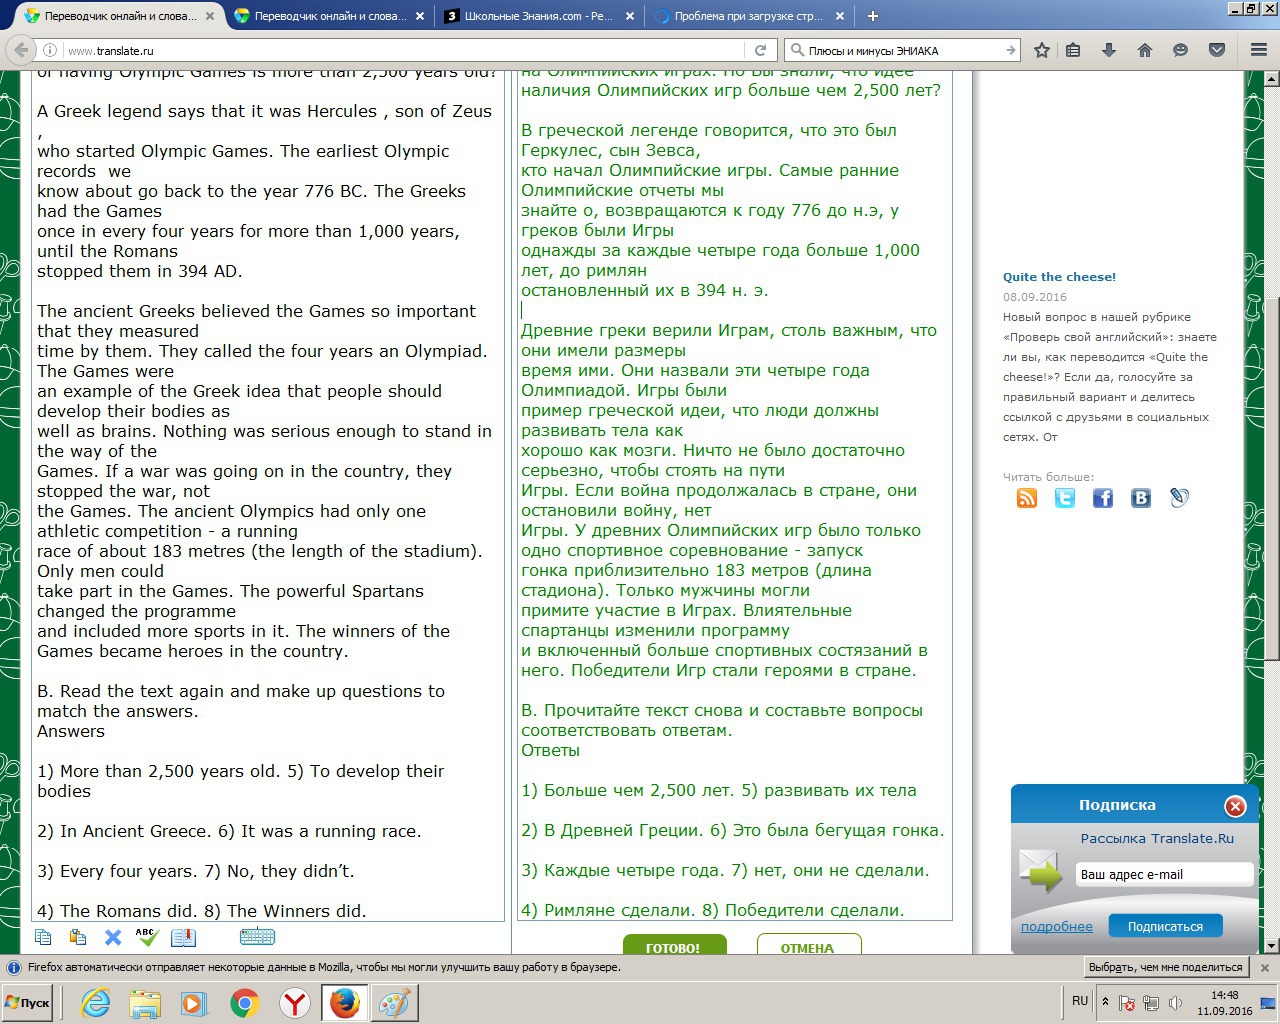
Task: Run ABC spell check on source text
Action: point(147,937)
